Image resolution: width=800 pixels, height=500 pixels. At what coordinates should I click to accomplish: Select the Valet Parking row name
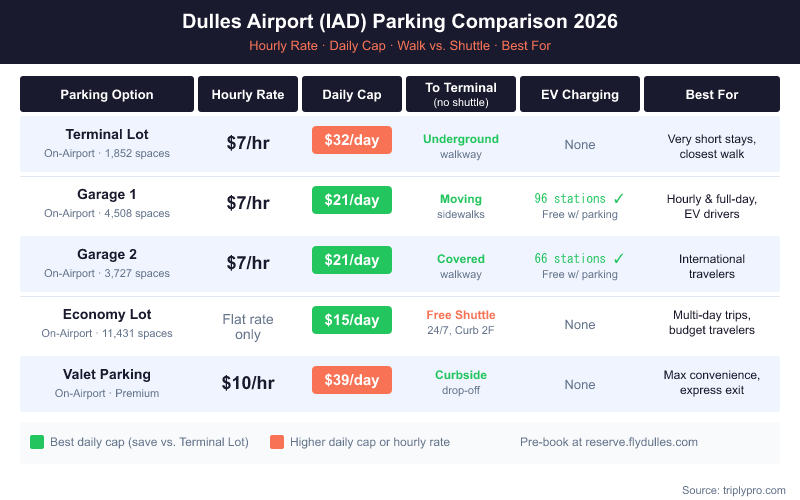coord(107,375)
